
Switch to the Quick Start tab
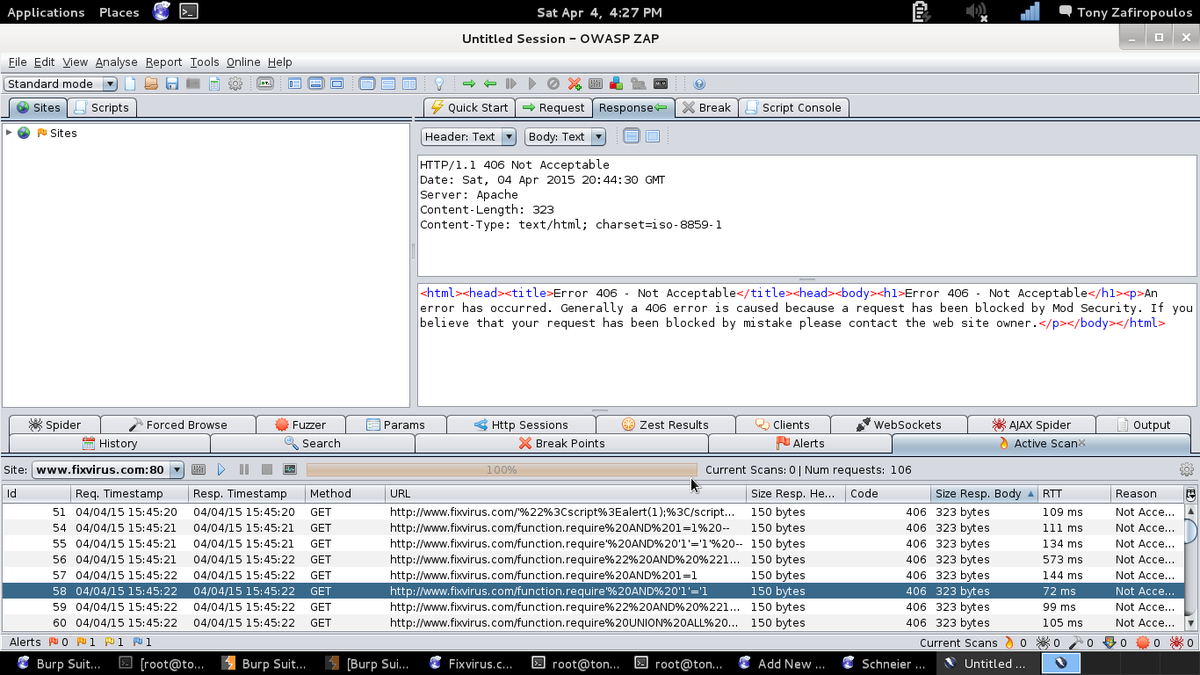[468, 108]
